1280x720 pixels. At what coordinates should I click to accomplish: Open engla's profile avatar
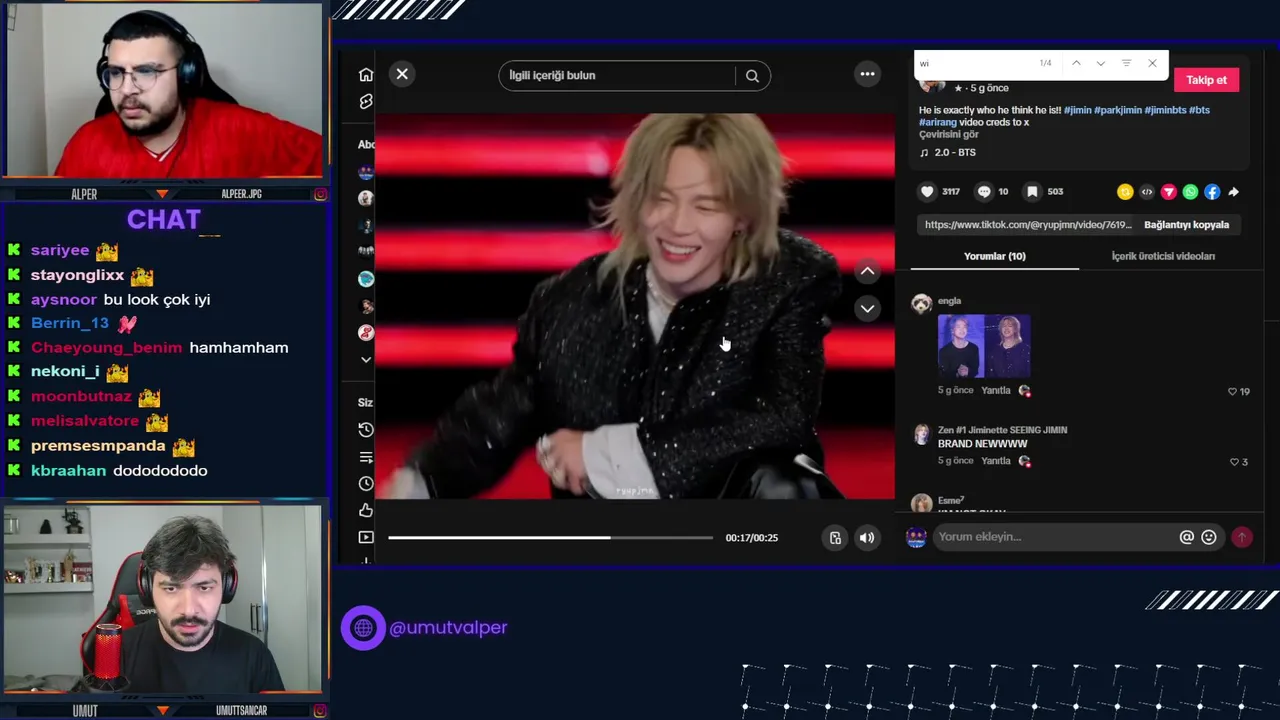point(921,304)
